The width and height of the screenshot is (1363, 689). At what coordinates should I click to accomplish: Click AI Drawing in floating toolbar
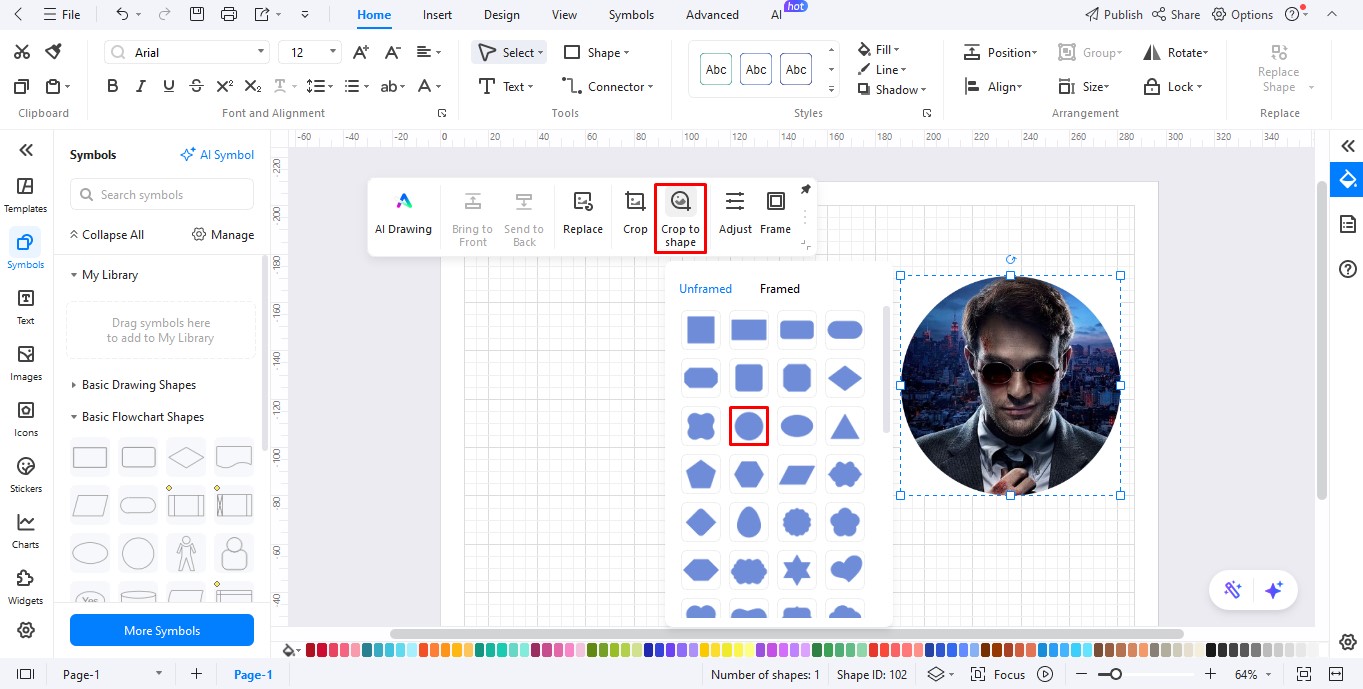point(403,214)
